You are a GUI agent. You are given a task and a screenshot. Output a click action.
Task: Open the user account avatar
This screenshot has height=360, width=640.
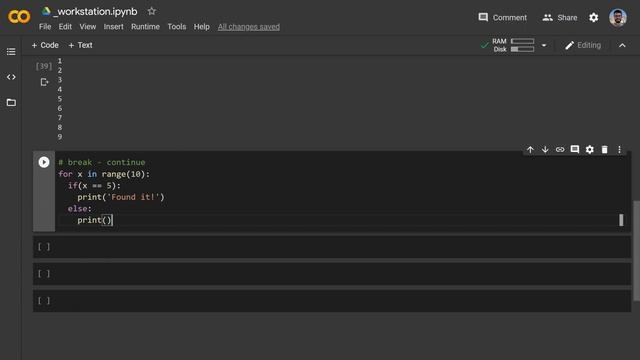tap(618, 18)
